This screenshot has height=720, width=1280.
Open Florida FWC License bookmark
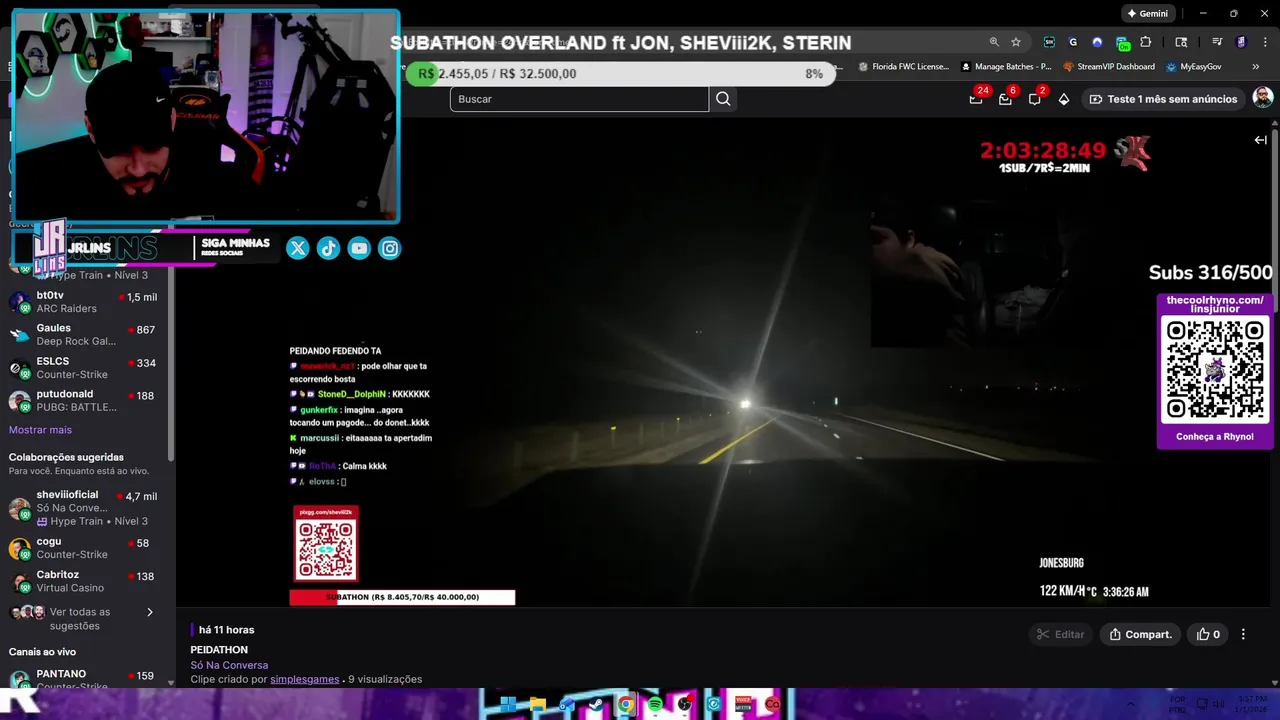point(903,67)
